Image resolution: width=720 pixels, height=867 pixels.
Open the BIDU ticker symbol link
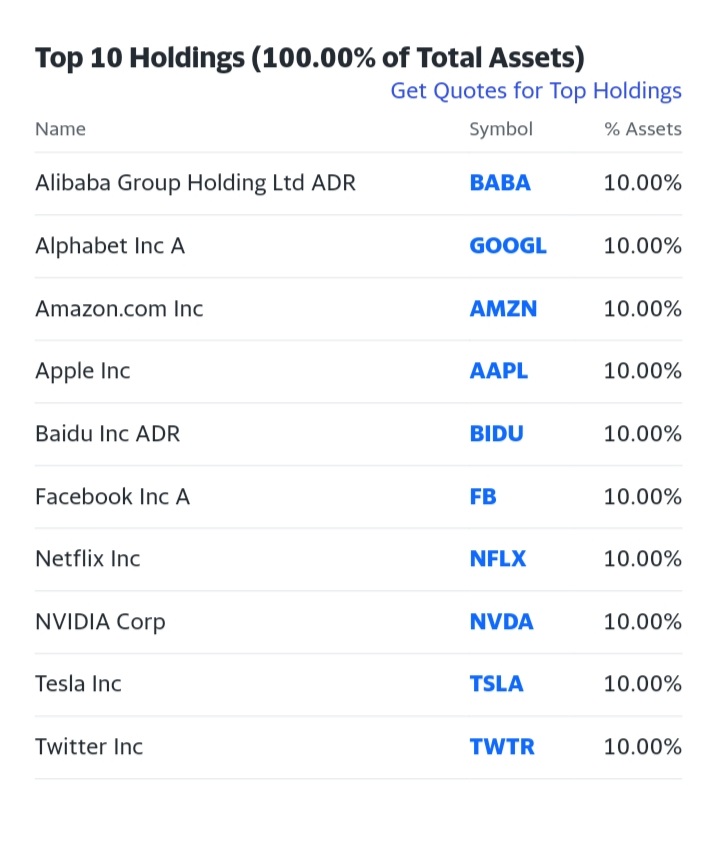(497, 434)
